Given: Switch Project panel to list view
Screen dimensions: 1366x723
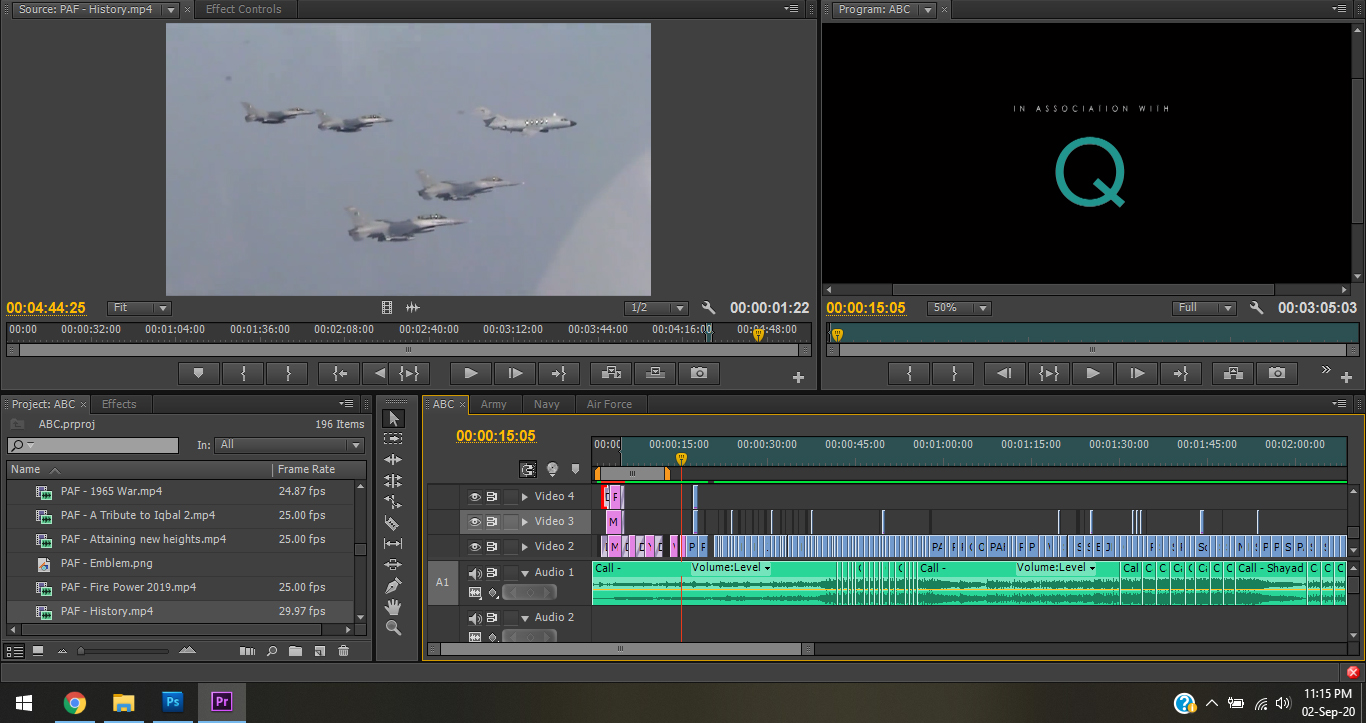Looking at the screenshot, I should point(14,651).
